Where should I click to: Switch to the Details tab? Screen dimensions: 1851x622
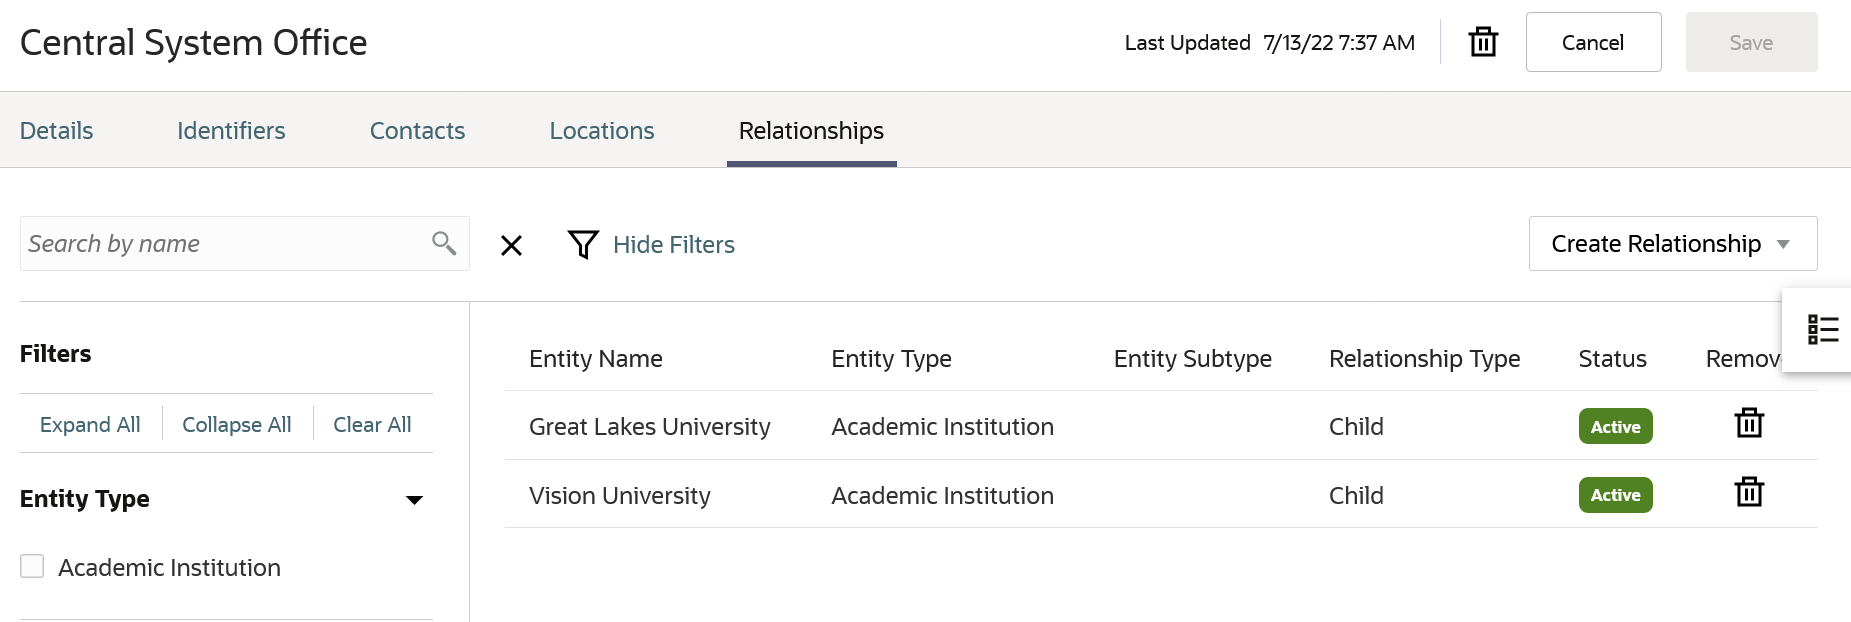point(57,131)
